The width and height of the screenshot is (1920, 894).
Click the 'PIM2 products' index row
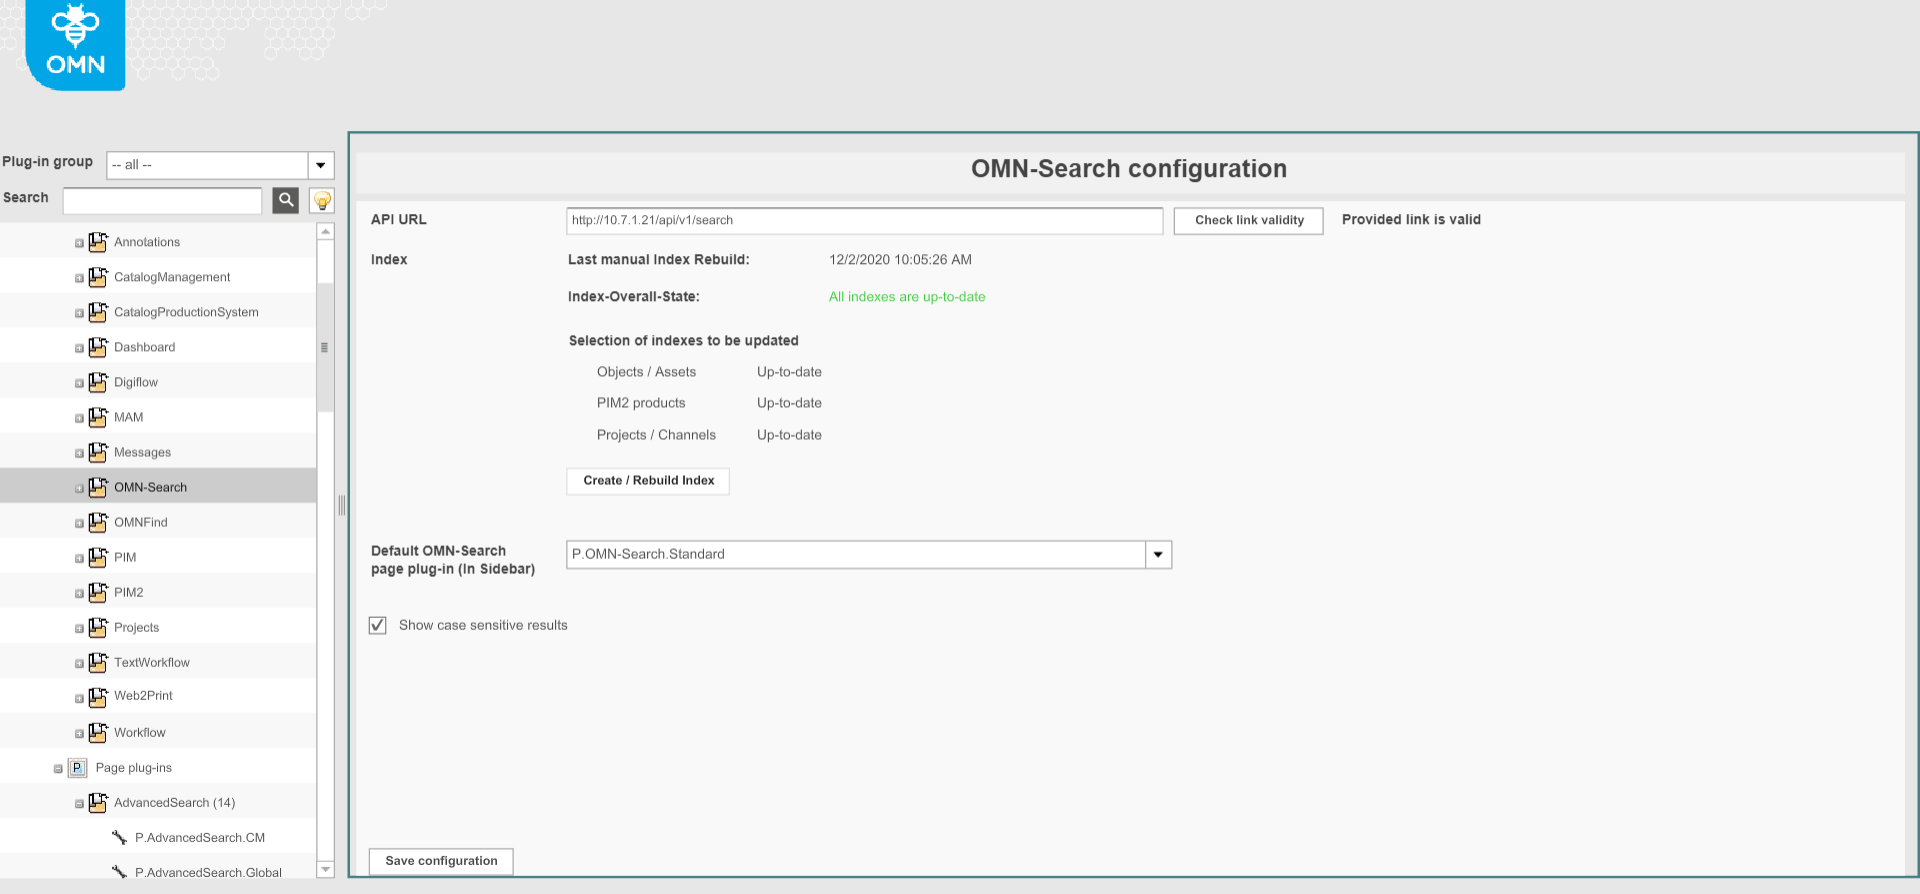coord(709,403)
